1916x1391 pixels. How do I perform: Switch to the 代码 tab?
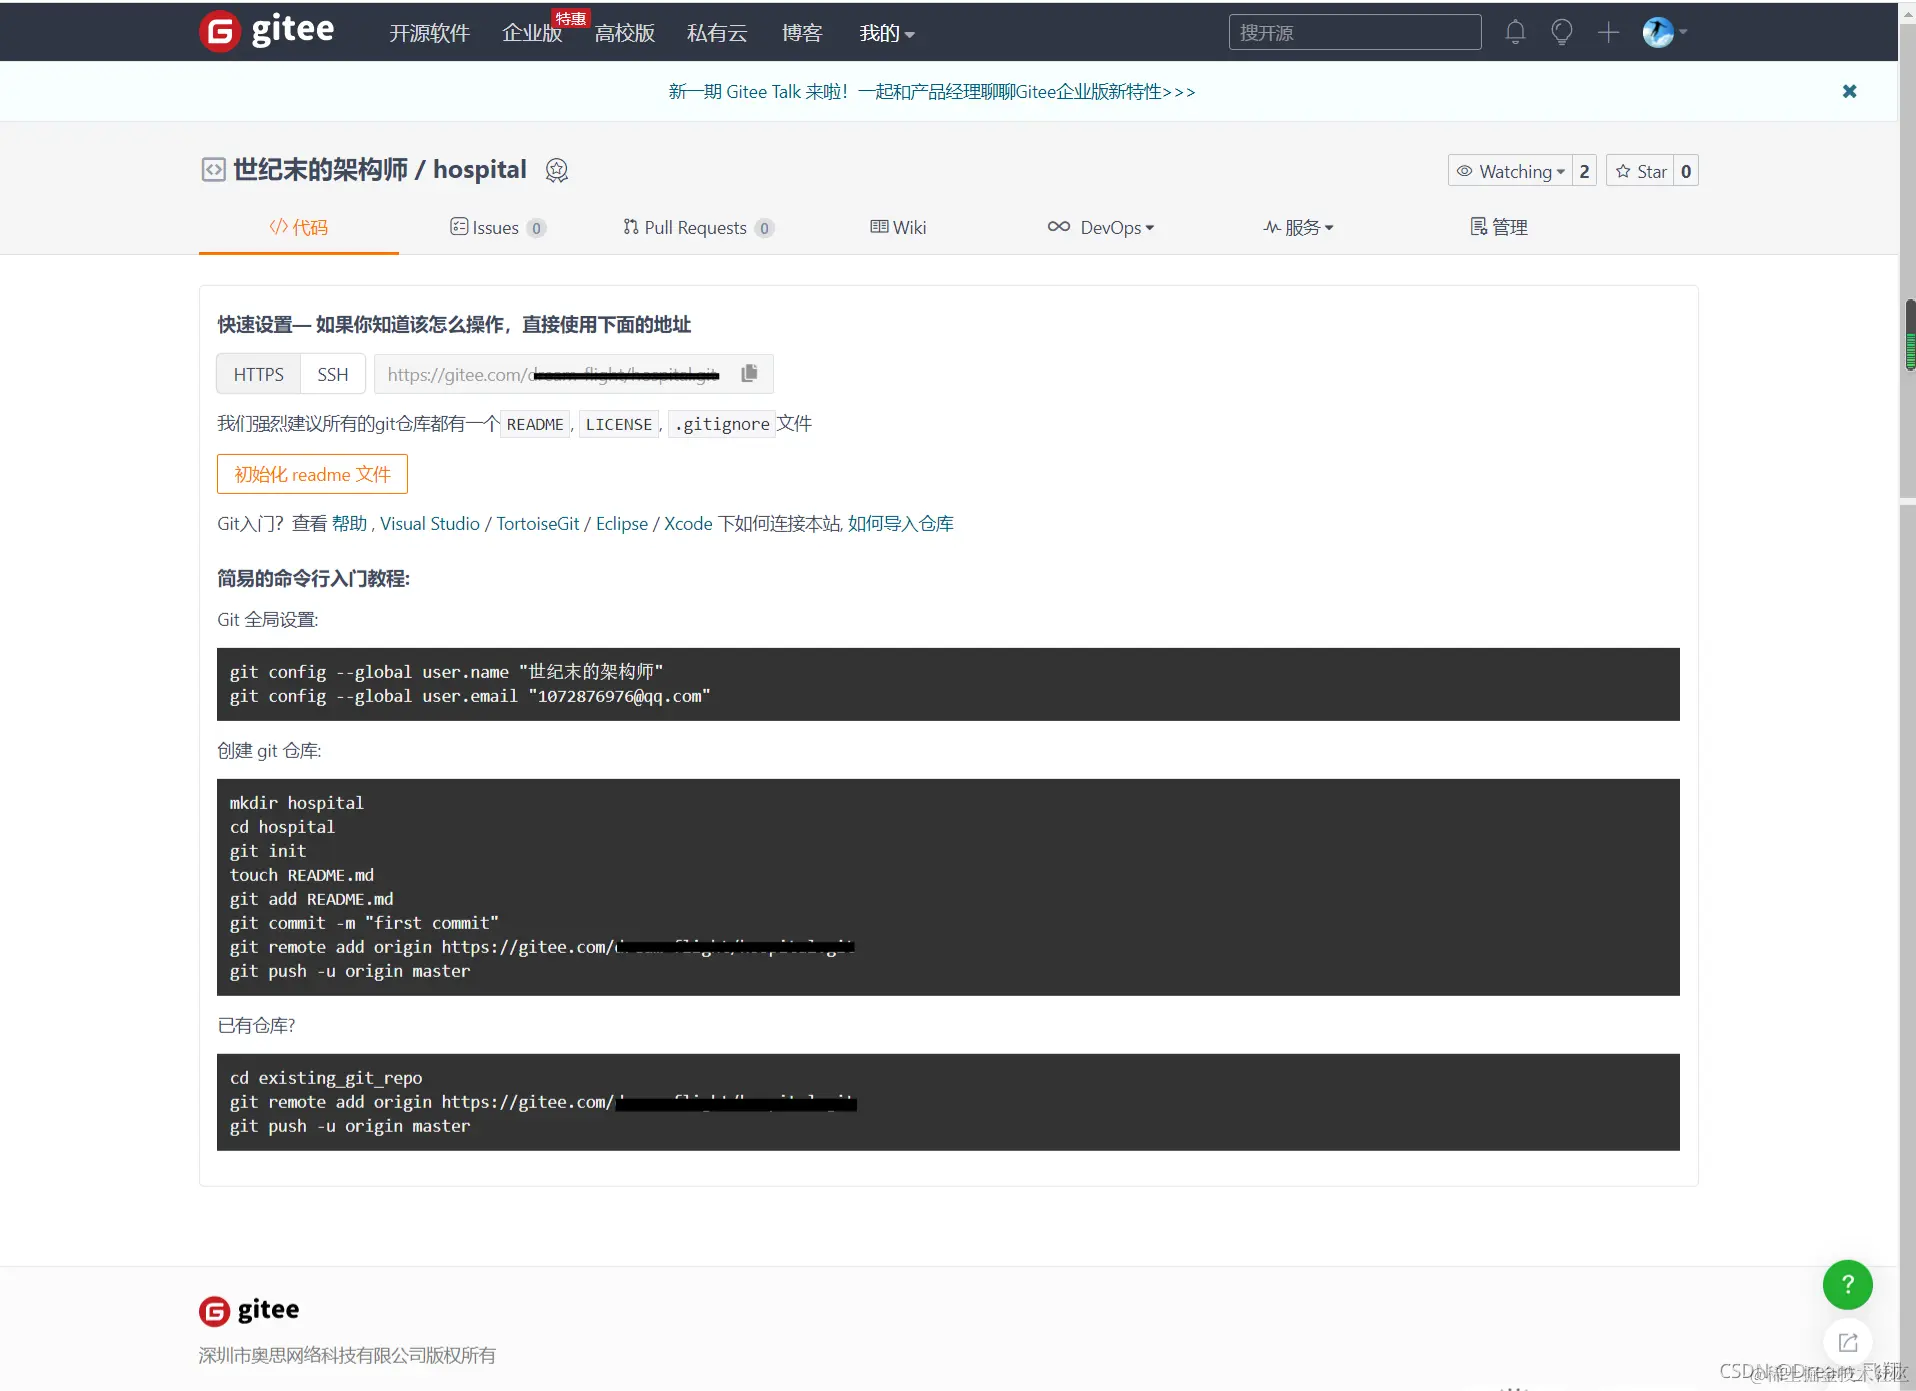click(298, 227)
